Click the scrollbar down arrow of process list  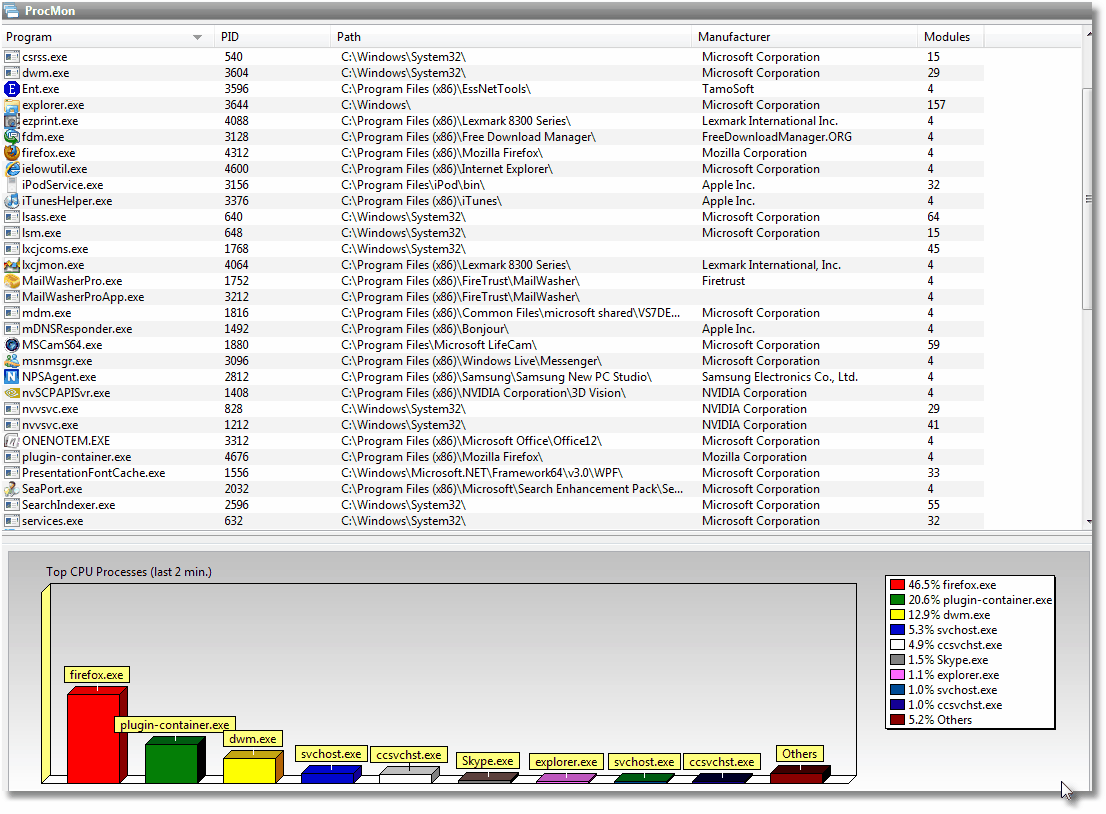coord(1088,522)
